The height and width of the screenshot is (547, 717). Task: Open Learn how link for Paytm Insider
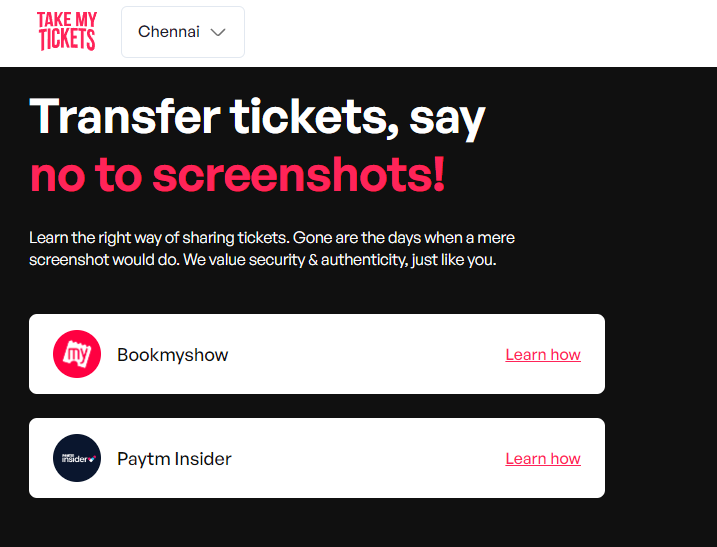[x=542, y=459]
